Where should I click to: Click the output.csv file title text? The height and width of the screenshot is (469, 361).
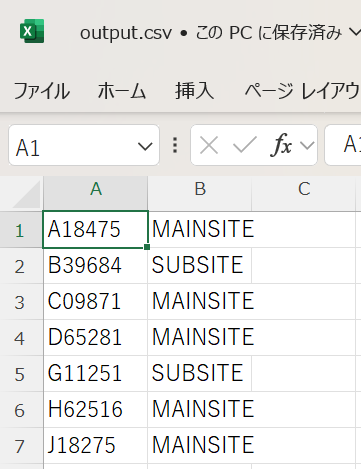pos(126,33)
